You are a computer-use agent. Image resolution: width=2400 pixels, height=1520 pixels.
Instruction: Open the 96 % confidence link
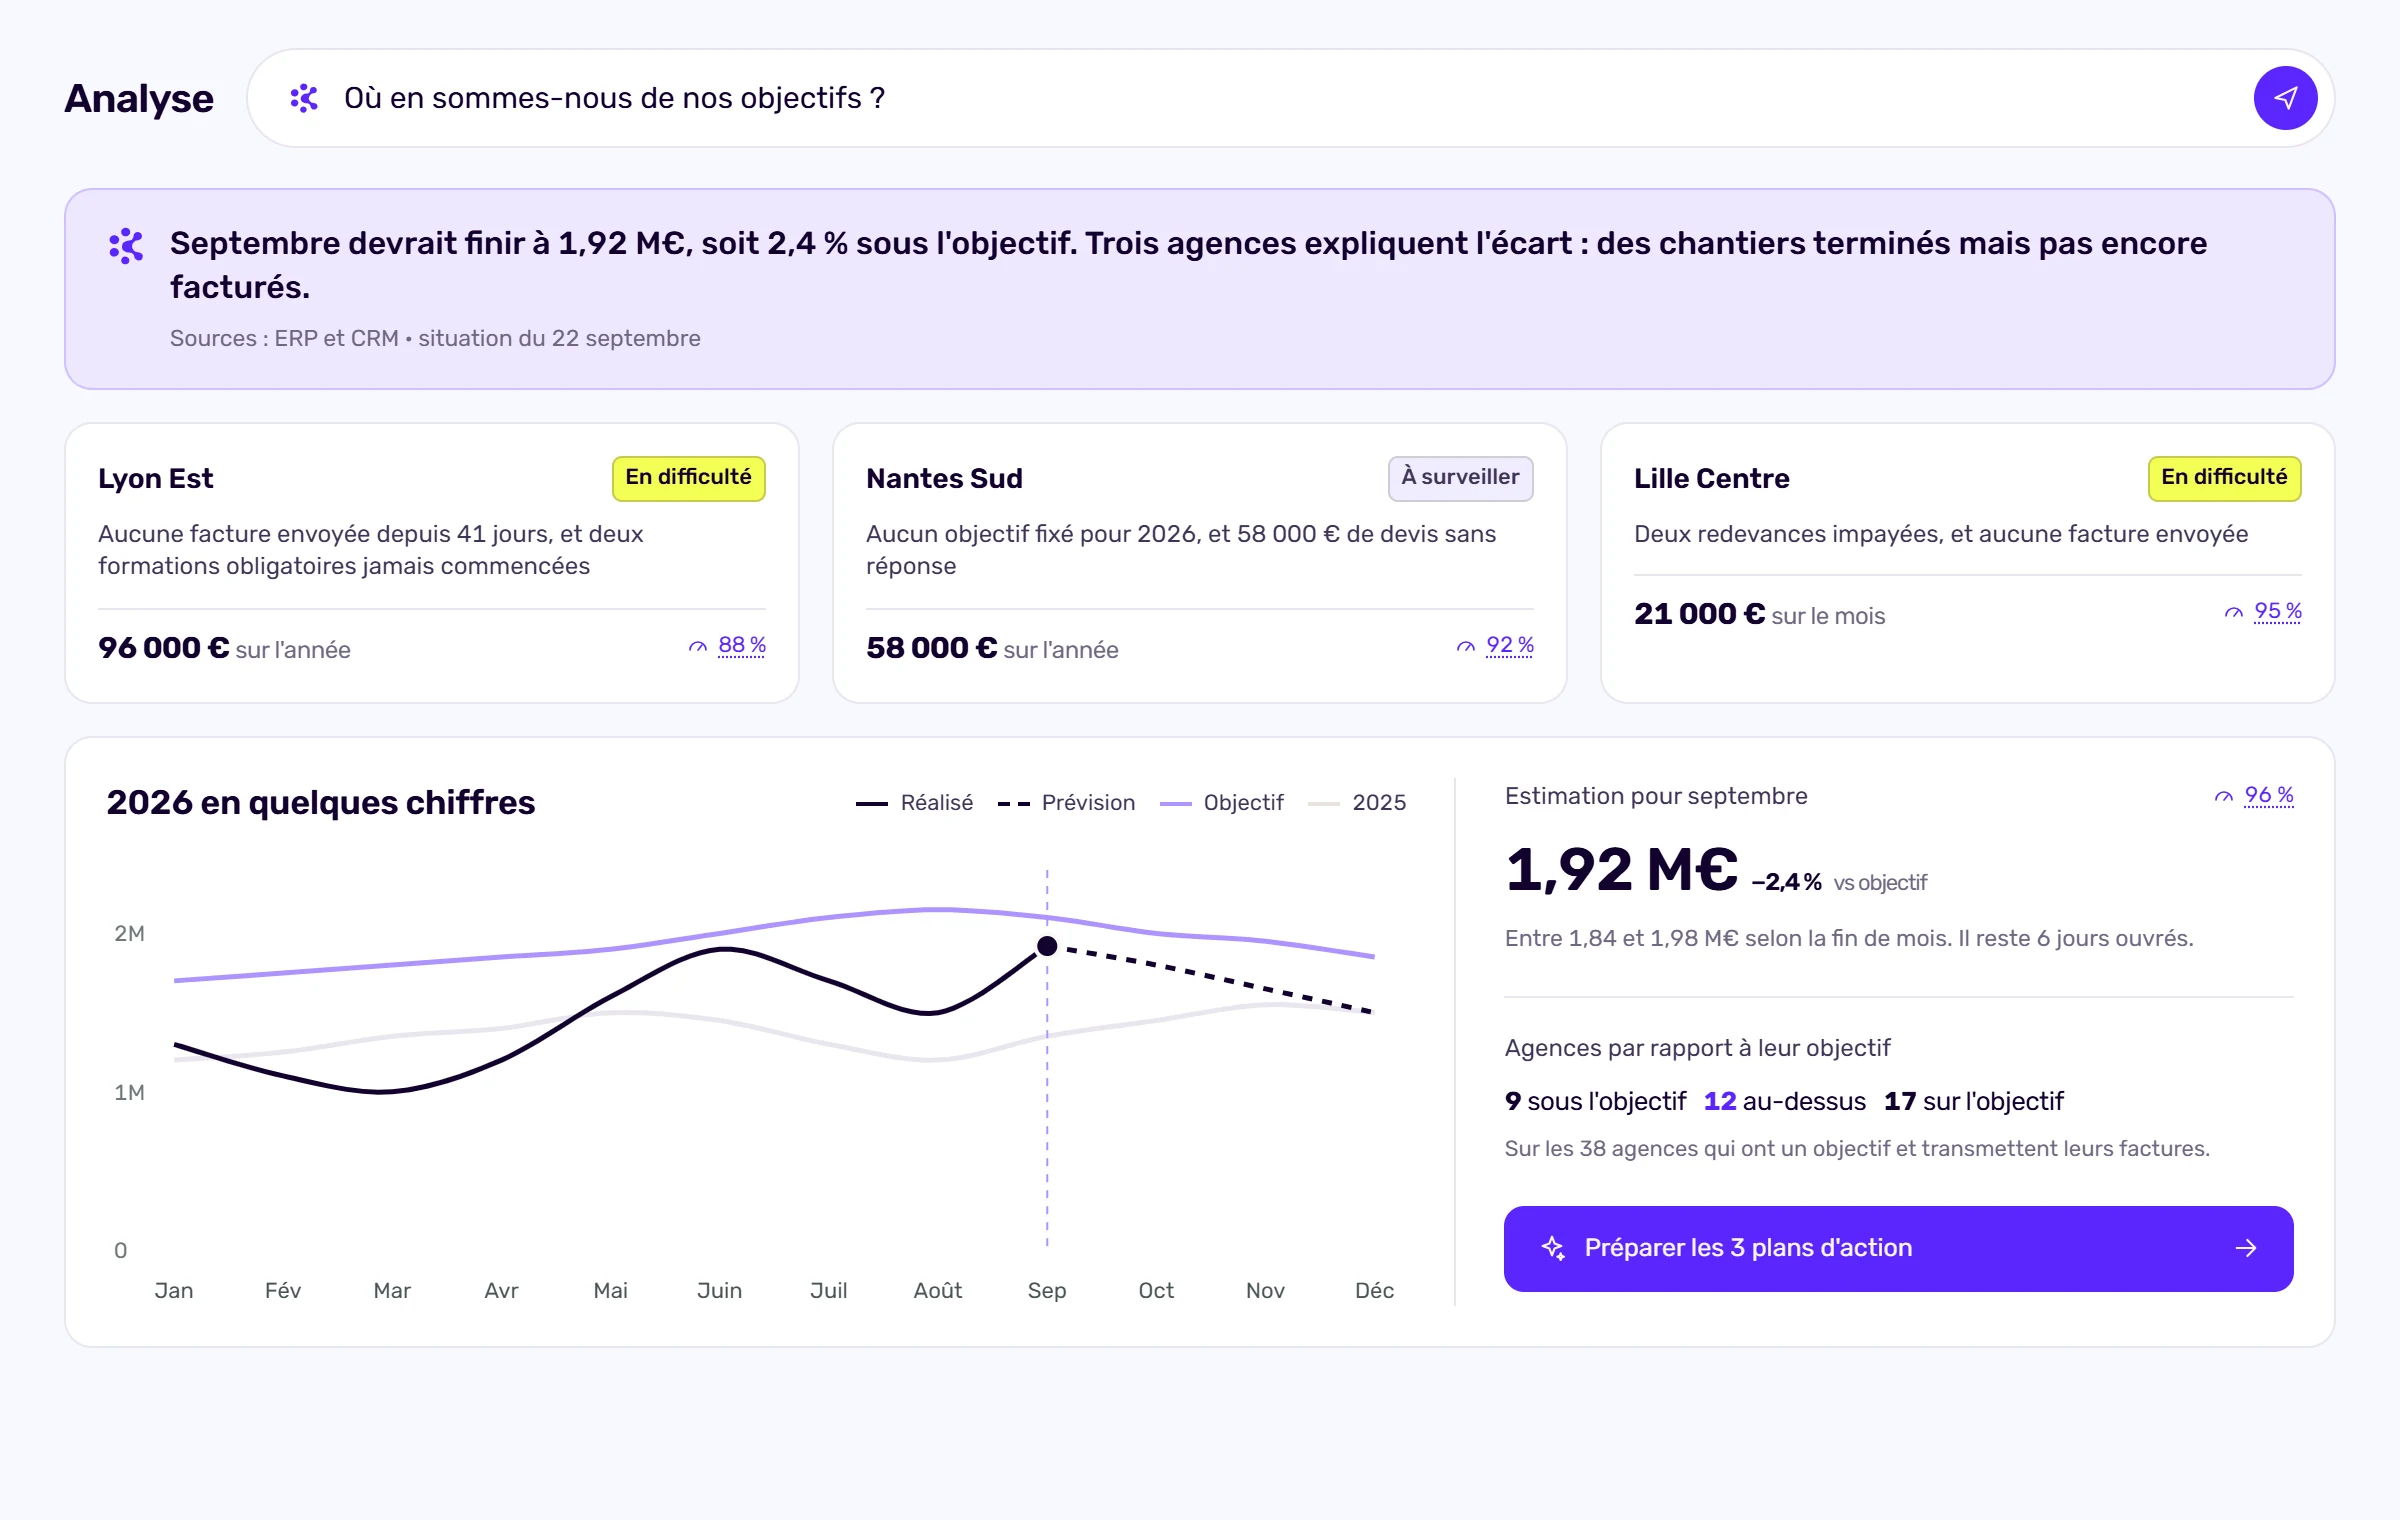click(2269, 795)
